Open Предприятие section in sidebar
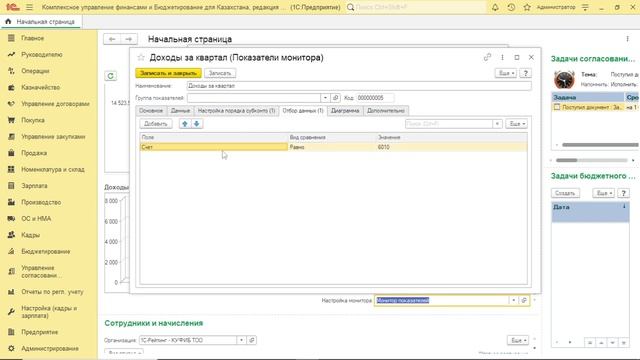 (x=40, y=332)
